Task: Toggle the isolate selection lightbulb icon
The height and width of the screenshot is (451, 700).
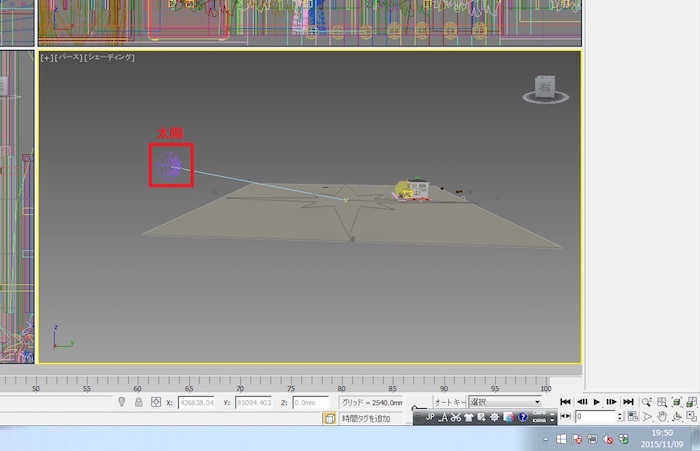Action: click(121, 402)
